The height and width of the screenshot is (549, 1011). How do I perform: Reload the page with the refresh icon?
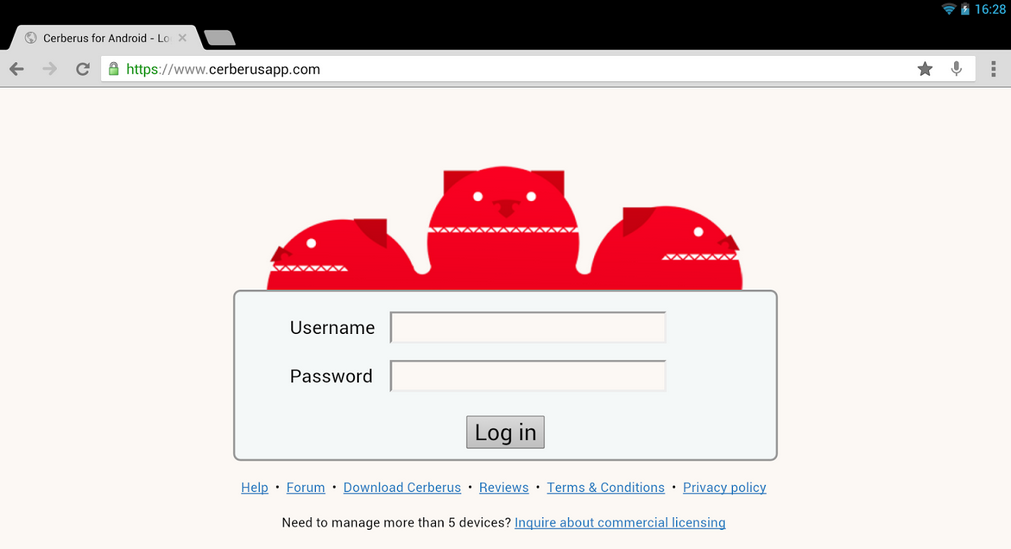click(x=83, y=69)
